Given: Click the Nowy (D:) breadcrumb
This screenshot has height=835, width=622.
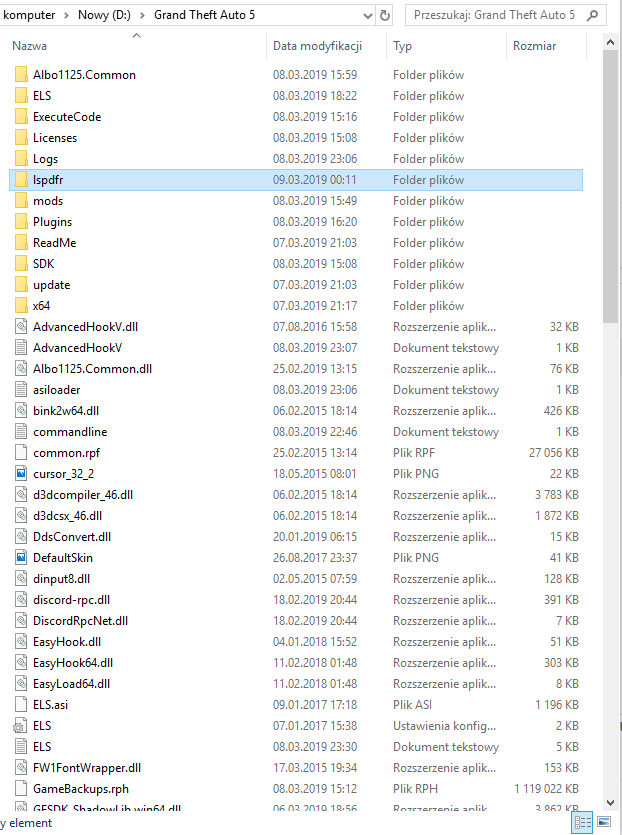Looking at the screenshot, I should pos(104,15).
